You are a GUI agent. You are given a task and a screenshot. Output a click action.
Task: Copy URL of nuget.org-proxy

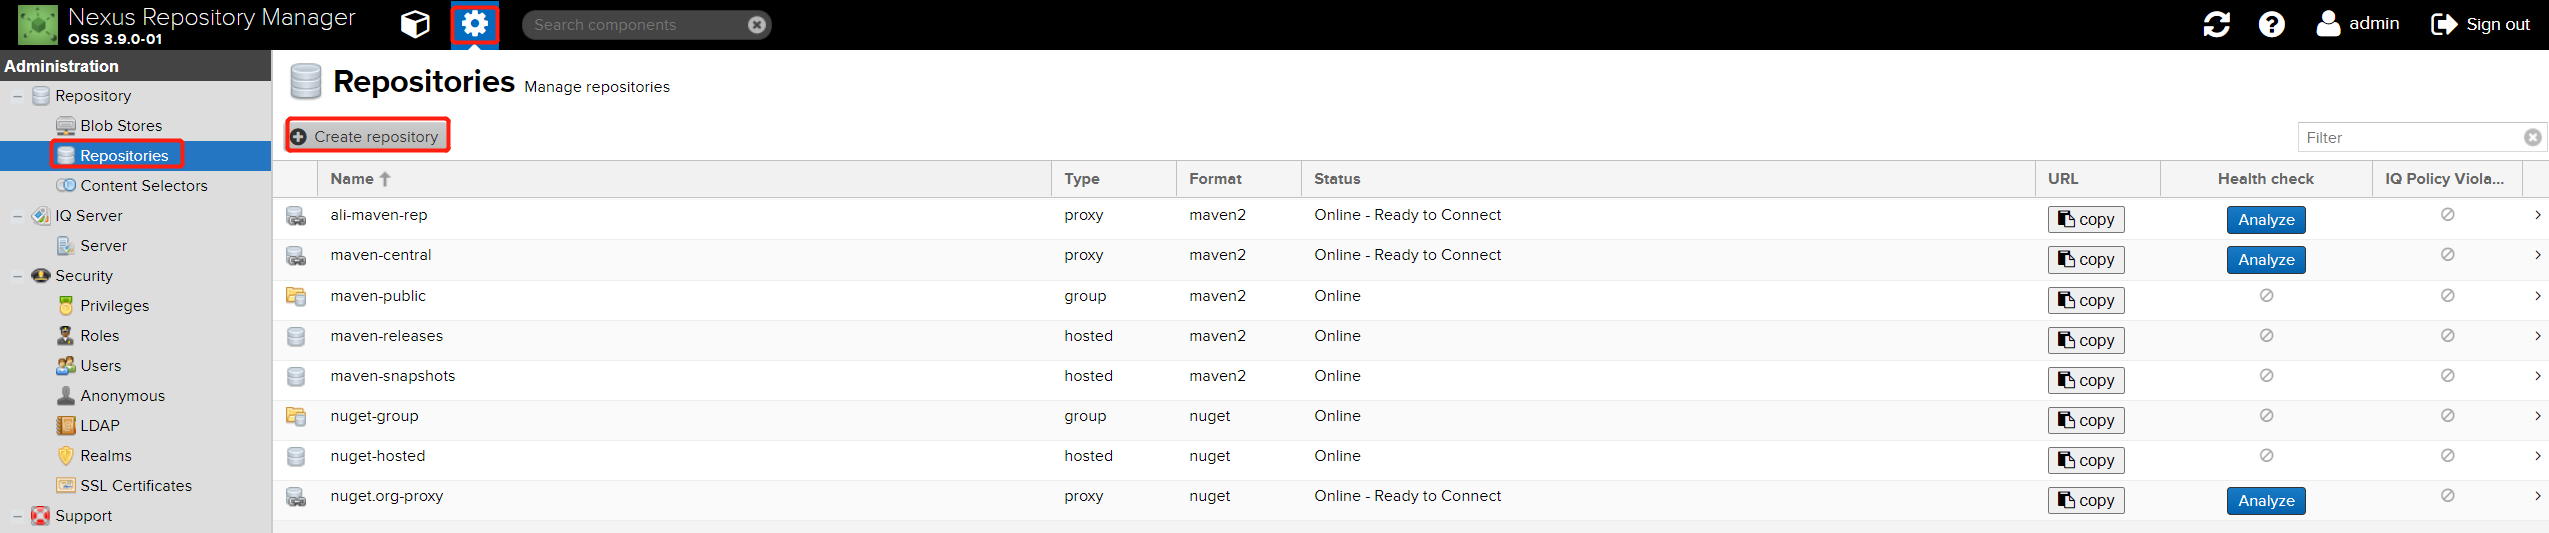(2086, 501)
